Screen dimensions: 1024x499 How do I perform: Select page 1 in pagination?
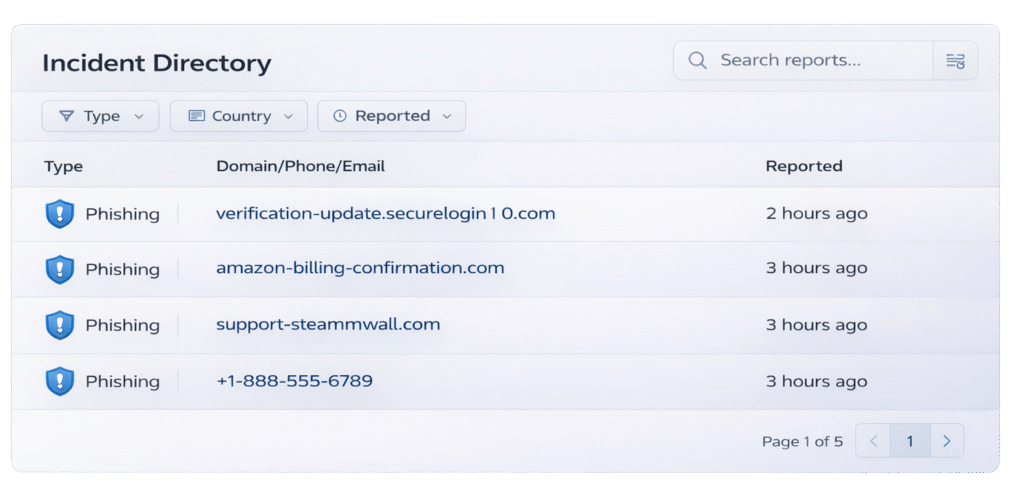pyautogui.click(x=910, y=440)
